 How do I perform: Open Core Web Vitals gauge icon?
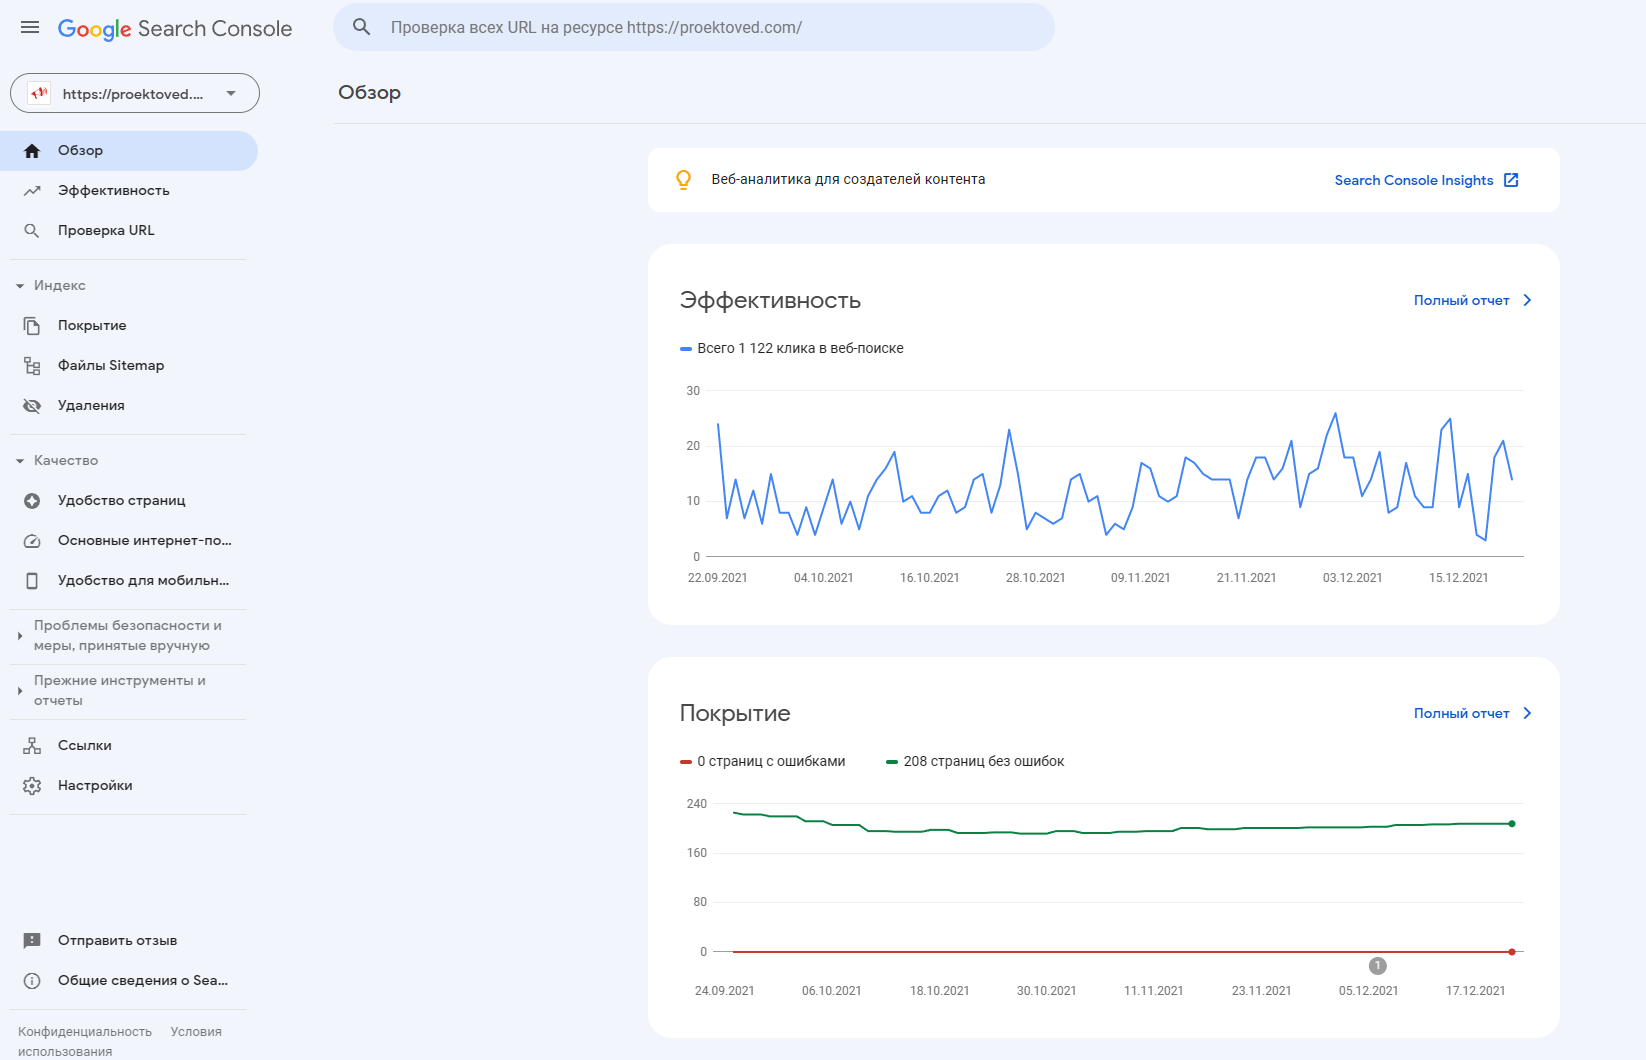pos(32,541)
